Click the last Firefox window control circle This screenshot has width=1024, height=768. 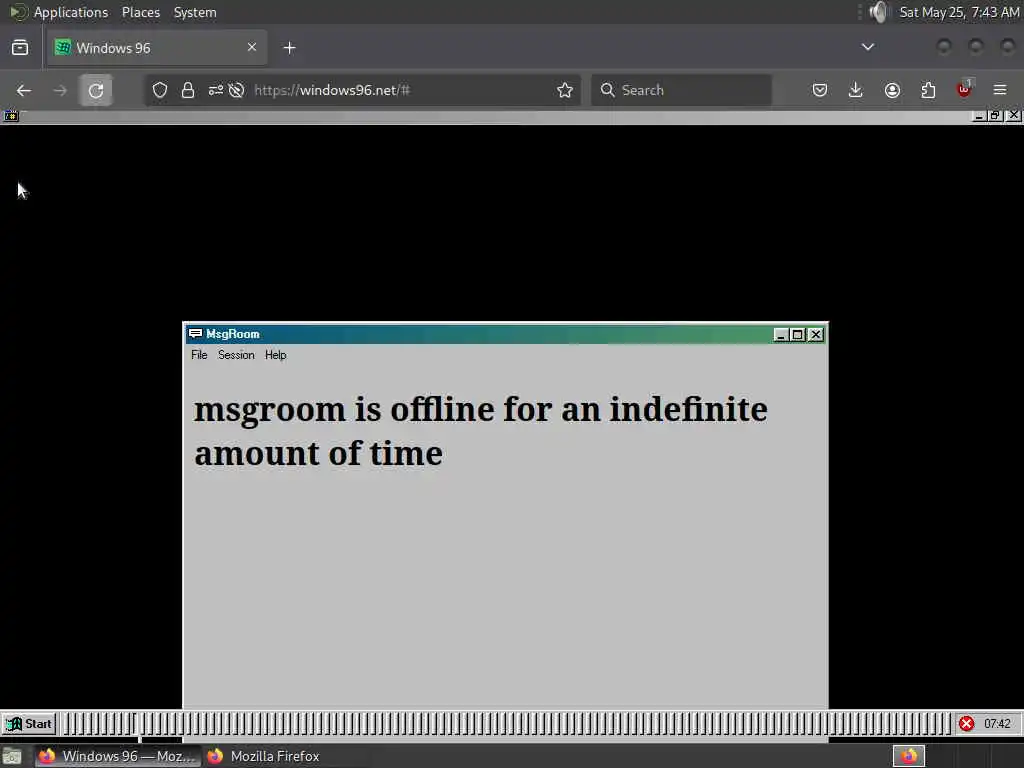click(x=1008, y=46)
